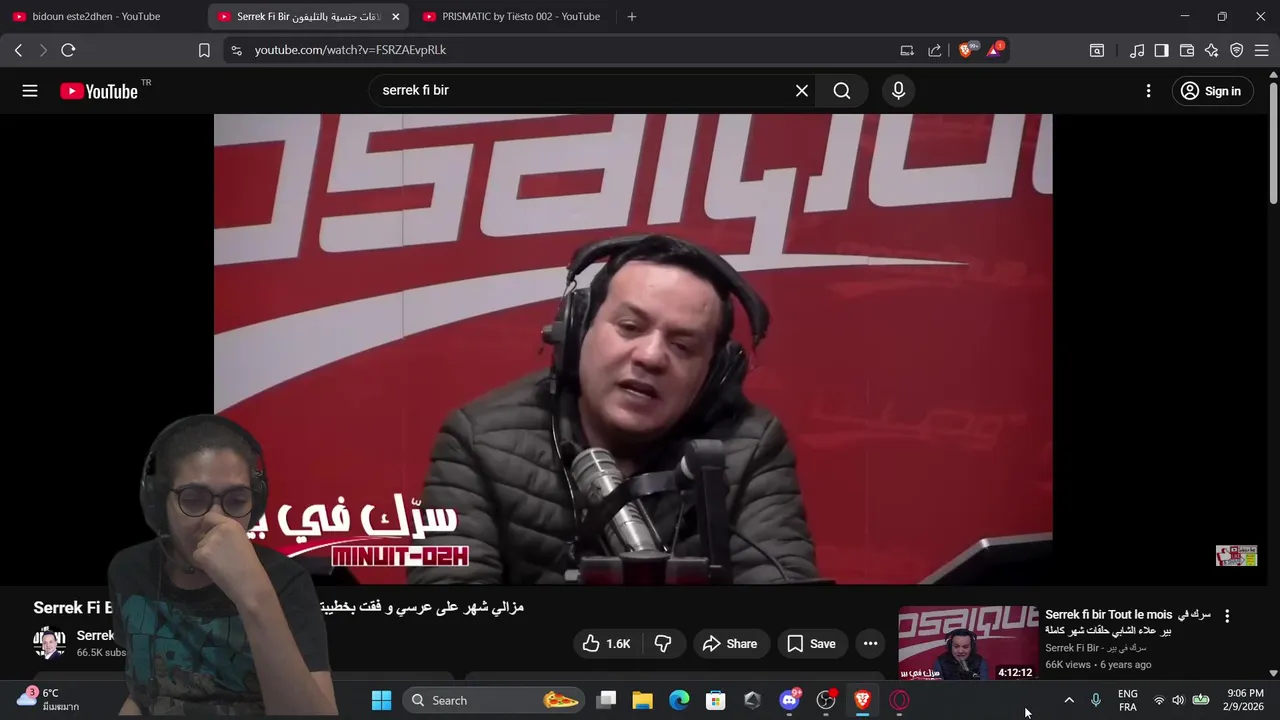
Task: Go forward in the browser
Action: [x=43, y=50]
